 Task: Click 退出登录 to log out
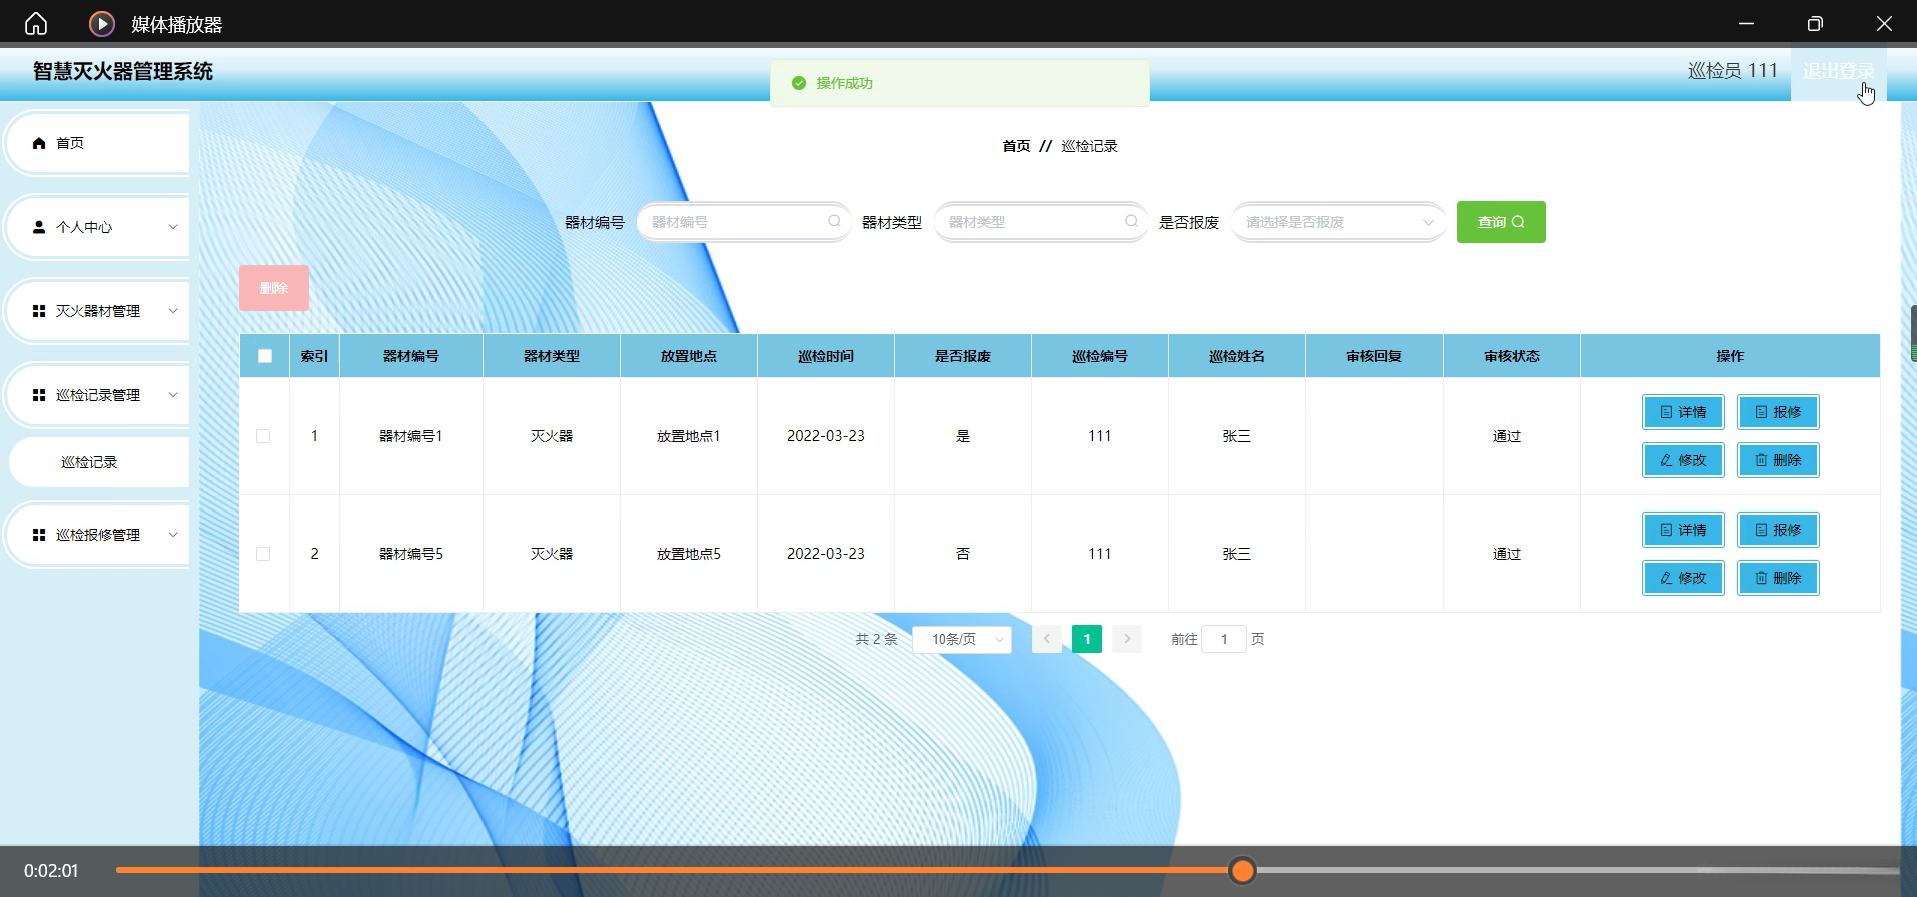pyautogui.click(x=1838, y=71)
